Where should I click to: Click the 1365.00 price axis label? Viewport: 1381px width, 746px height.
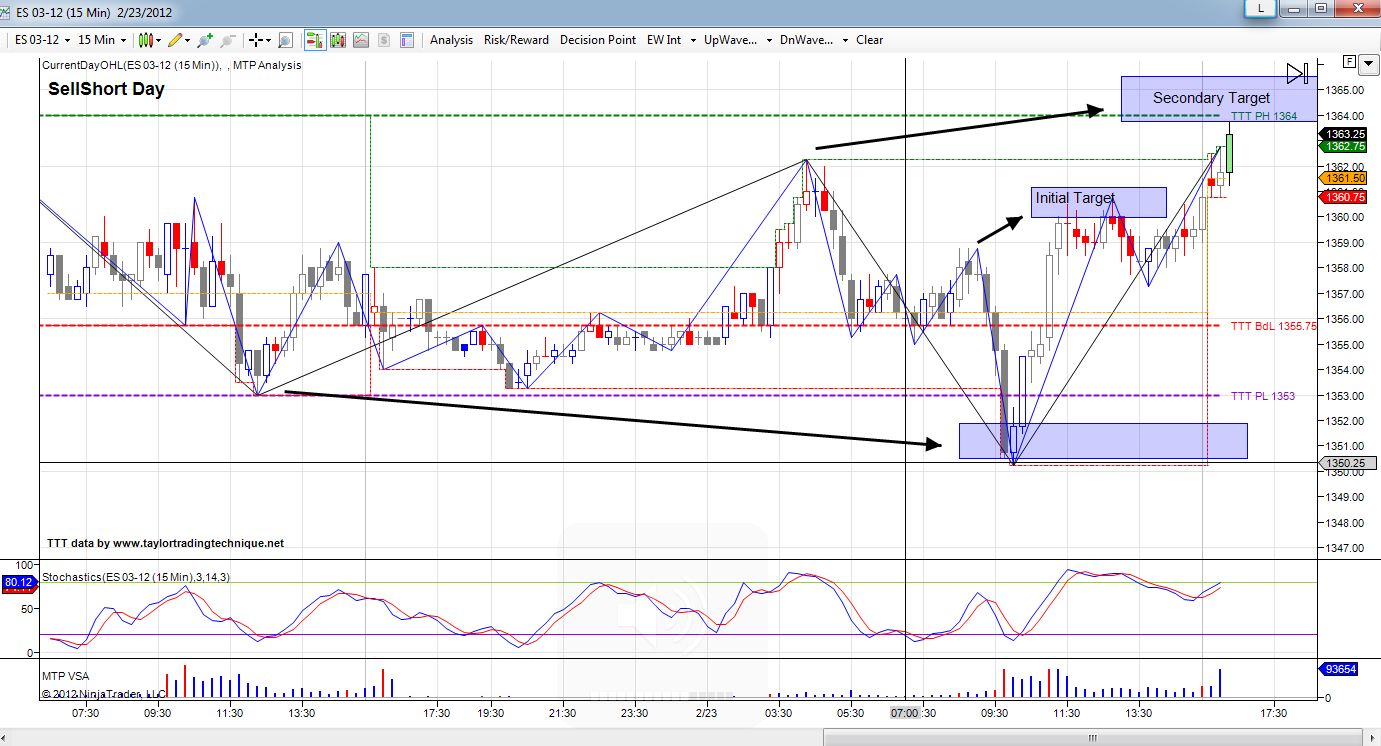(x=1345, y=91)
